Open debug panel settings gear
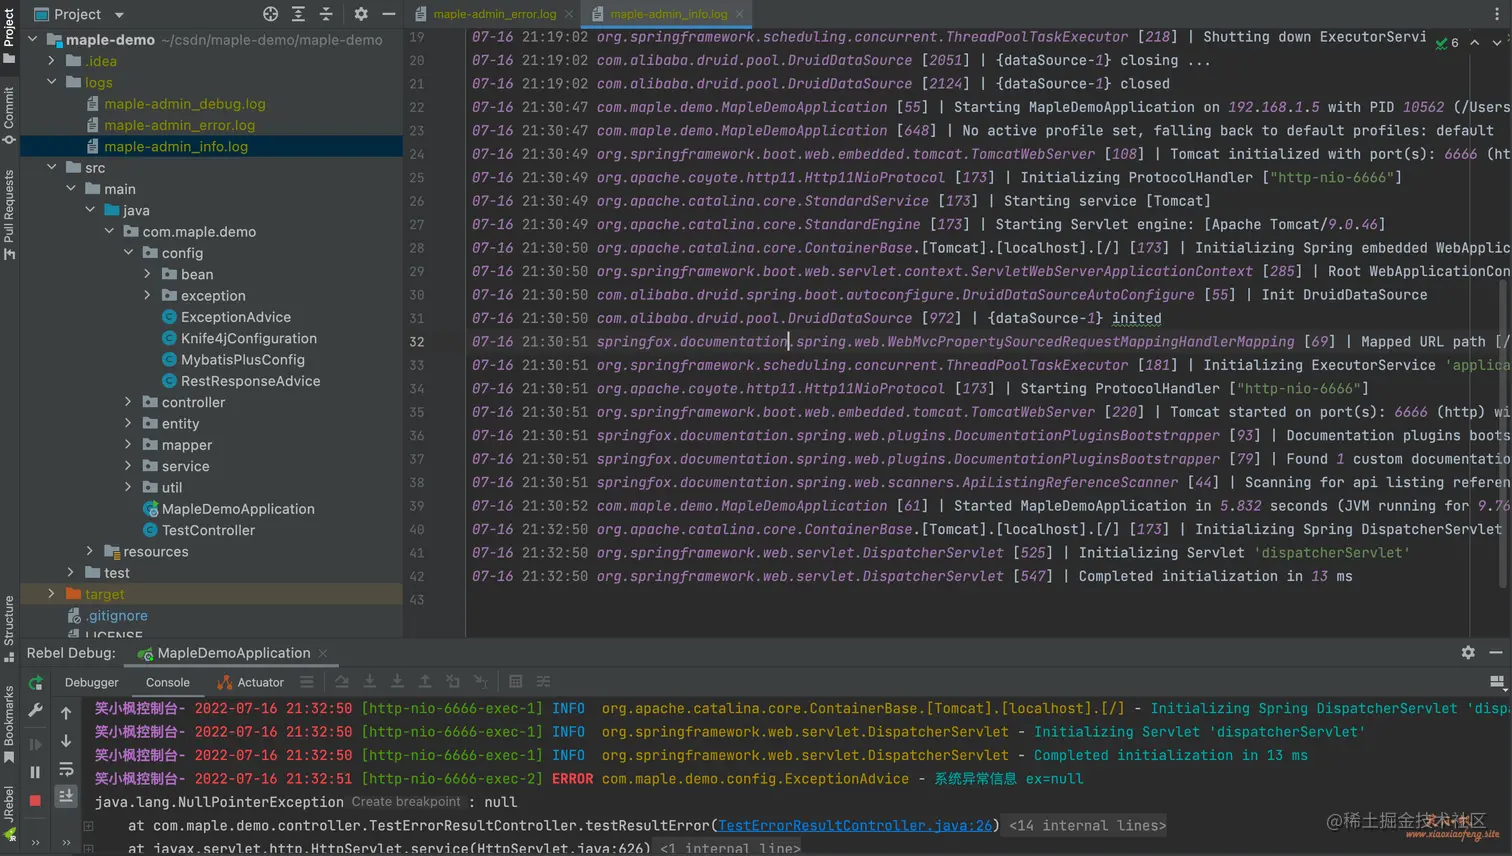 pyautogui.click(x=1468, y=652)
